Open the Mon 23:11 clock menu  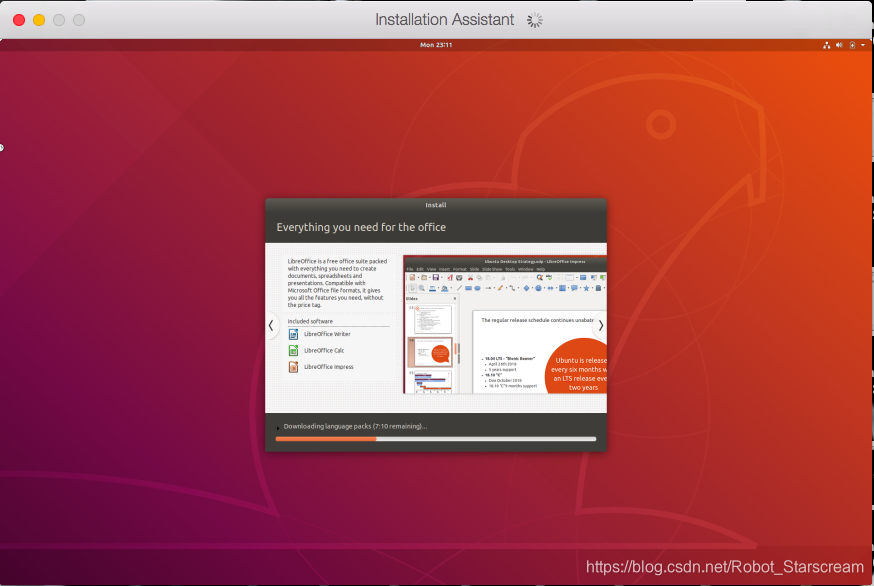pos(436,45)
